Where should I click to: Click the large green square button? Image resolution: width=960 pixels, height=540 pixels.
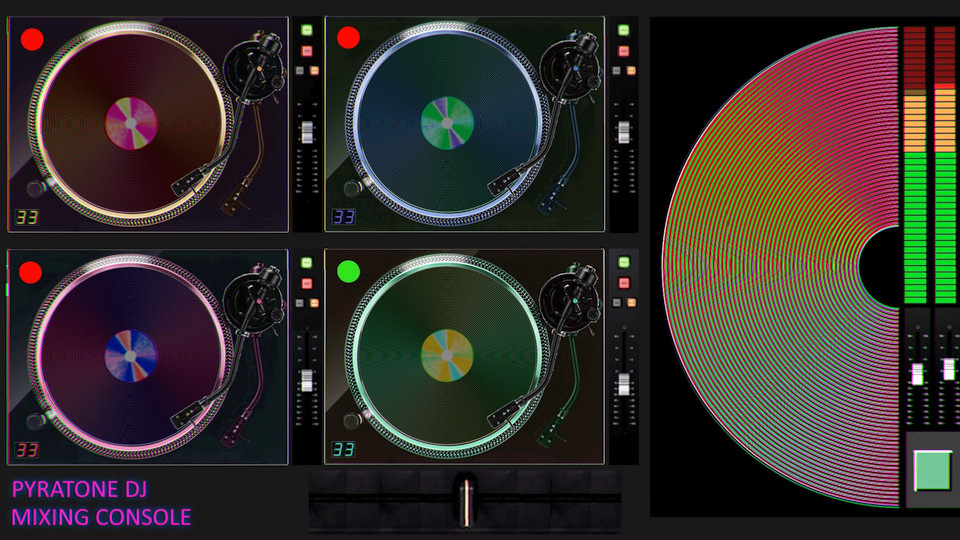(x=932, y=470)
